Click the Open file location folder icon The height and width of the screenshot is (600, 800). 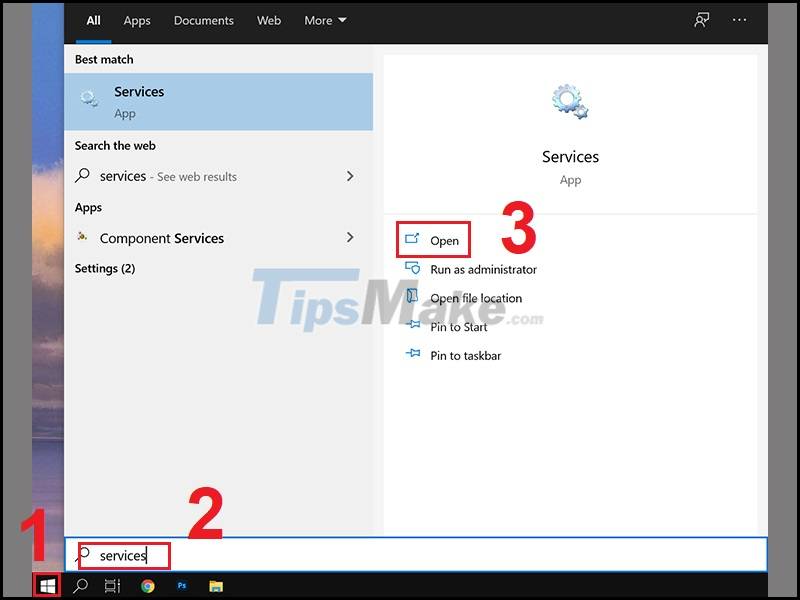click(410, 298)
